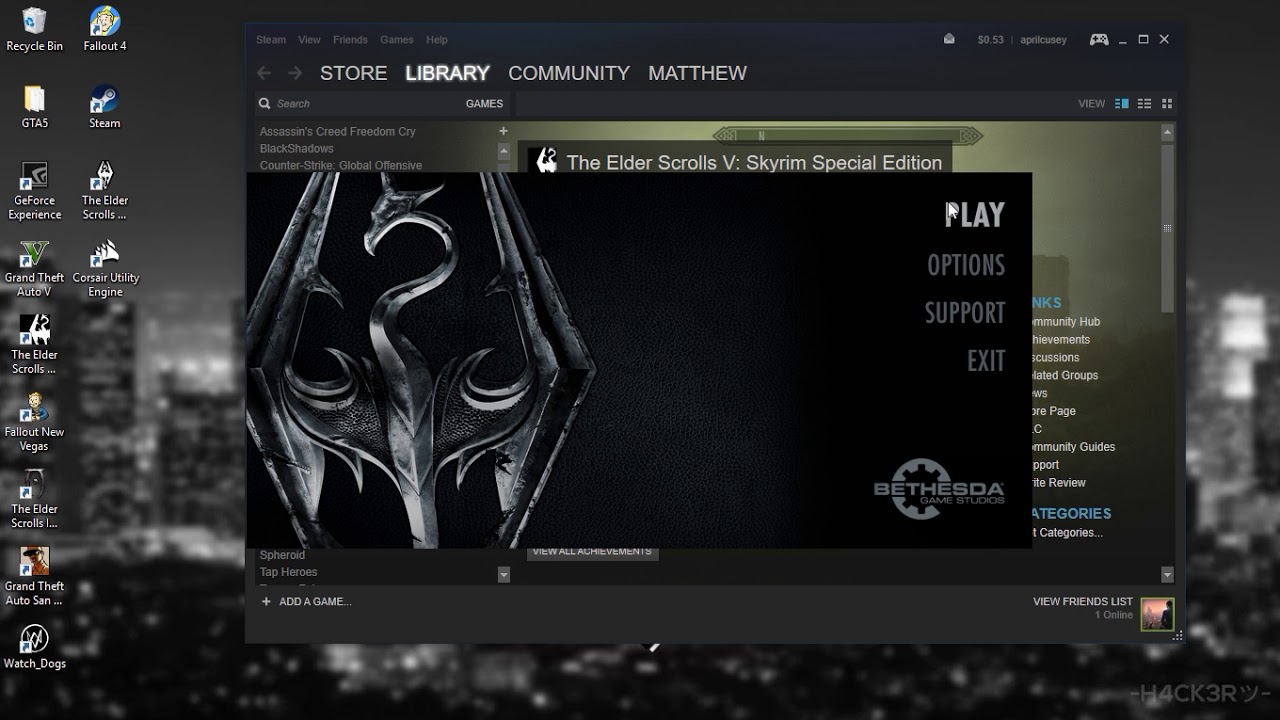Click game list scroll down arrow

pyautogui.click(x=504, y=575)
